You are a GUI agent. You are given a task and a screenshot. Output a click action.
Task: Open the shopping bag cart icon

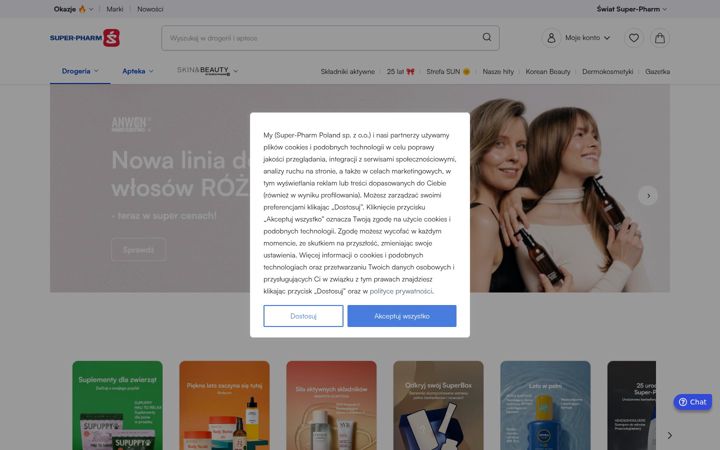tap(659, 38)
